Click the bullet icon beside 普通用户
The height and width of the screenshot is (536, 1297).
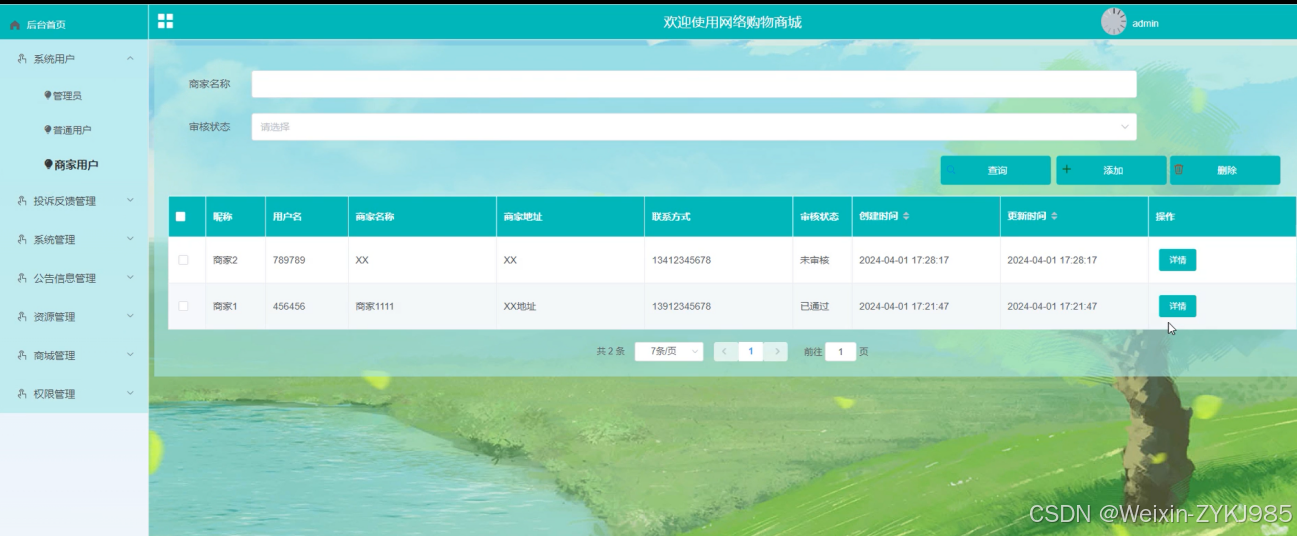pos(48,129)
